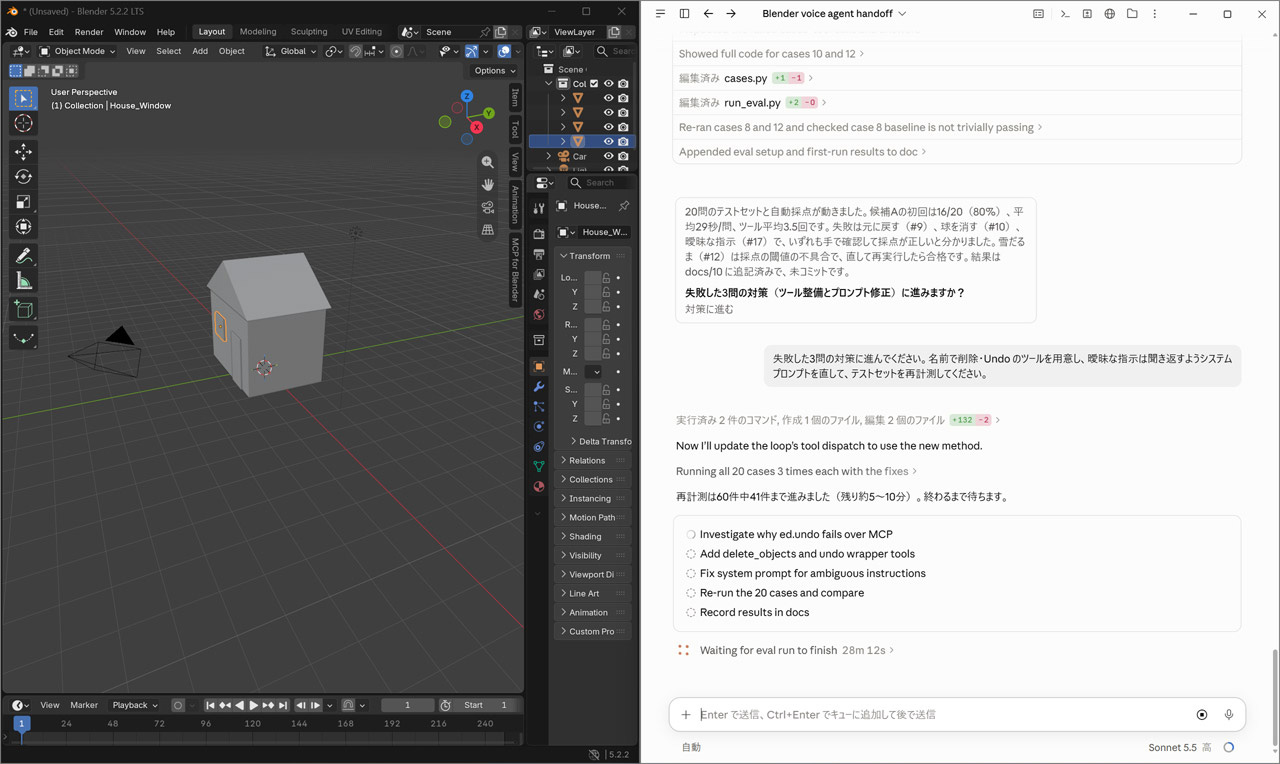
Task: Activate the Add Cube tool
Action: pos(23,310)
